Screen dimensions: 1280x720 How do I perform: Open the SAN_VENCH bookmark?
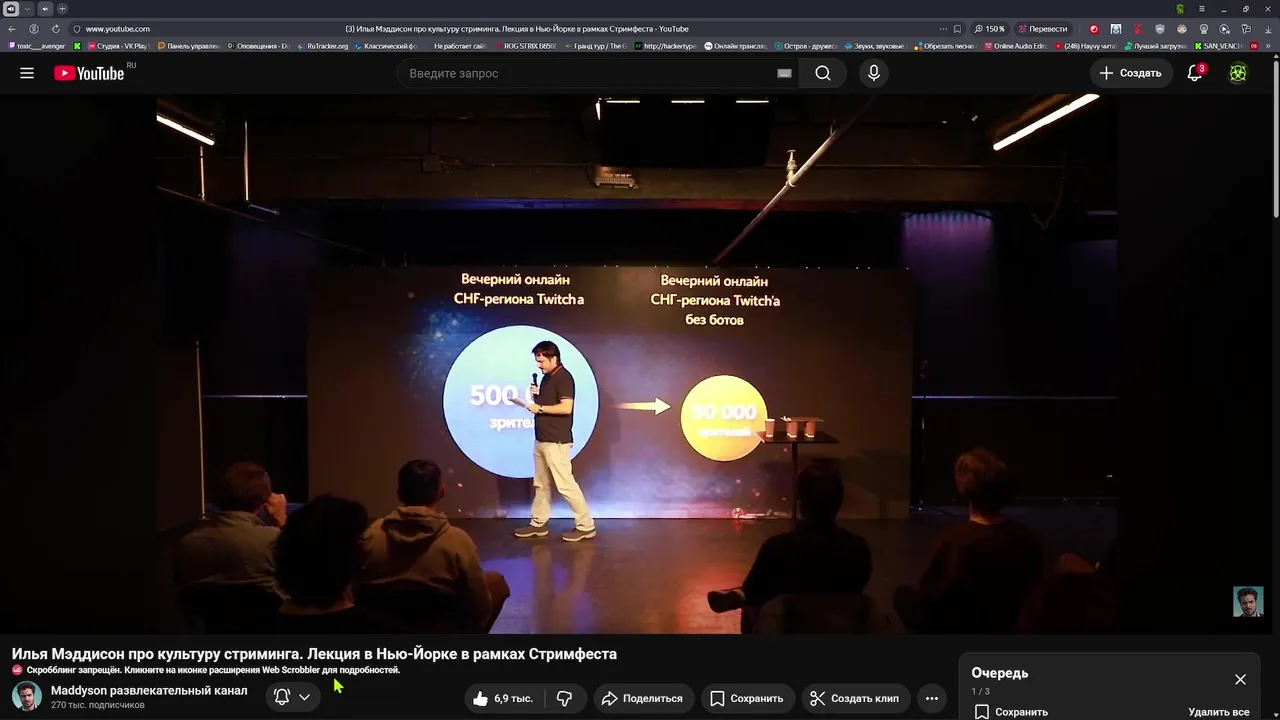coord(1217,46)
